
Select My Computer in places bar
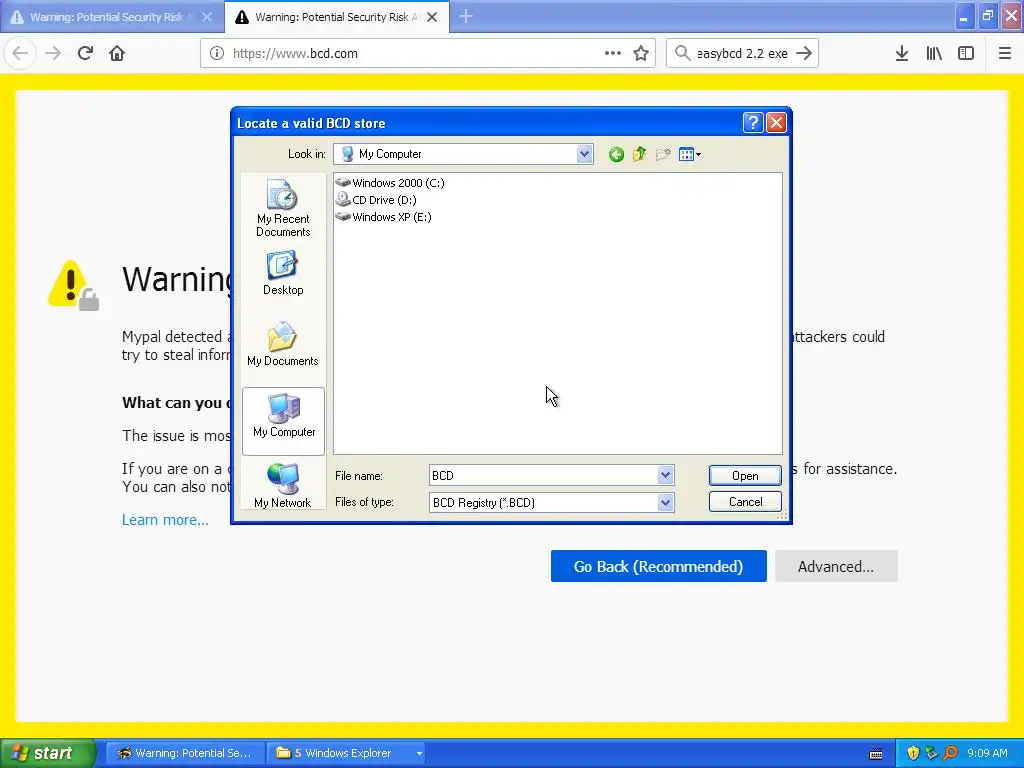pyautogui.click(x=283, y=421)
